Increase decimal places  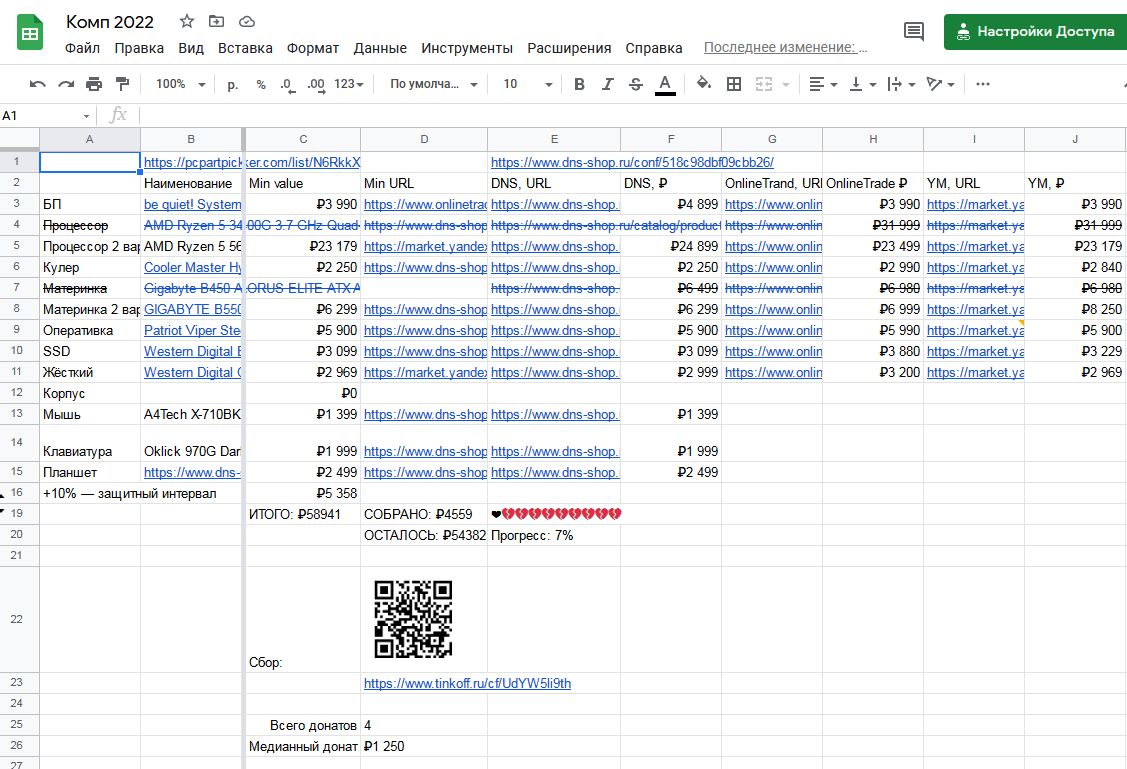click(316, 85)
